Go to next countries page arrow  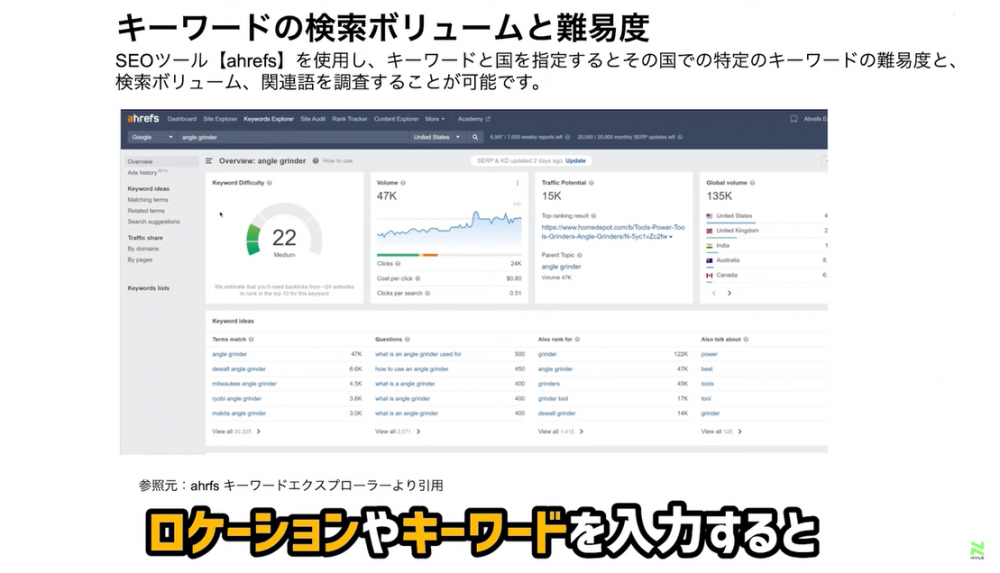(730, 294)
